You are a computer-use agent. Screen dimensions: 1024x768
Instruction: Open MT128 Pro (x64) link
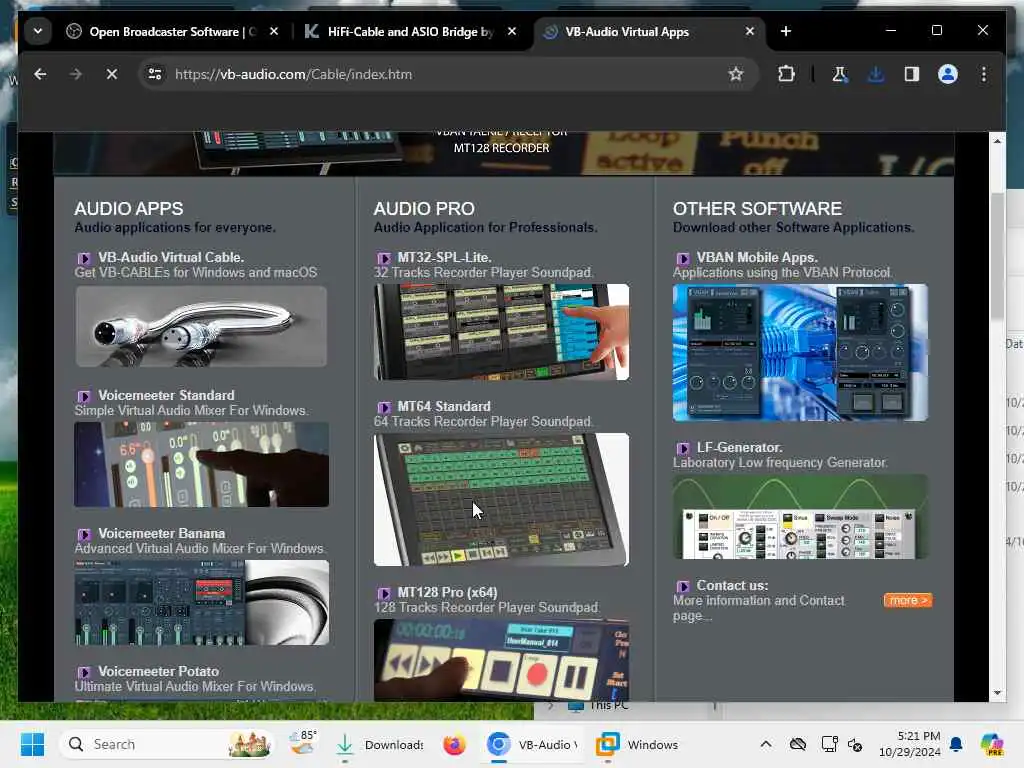pos(447,592)
